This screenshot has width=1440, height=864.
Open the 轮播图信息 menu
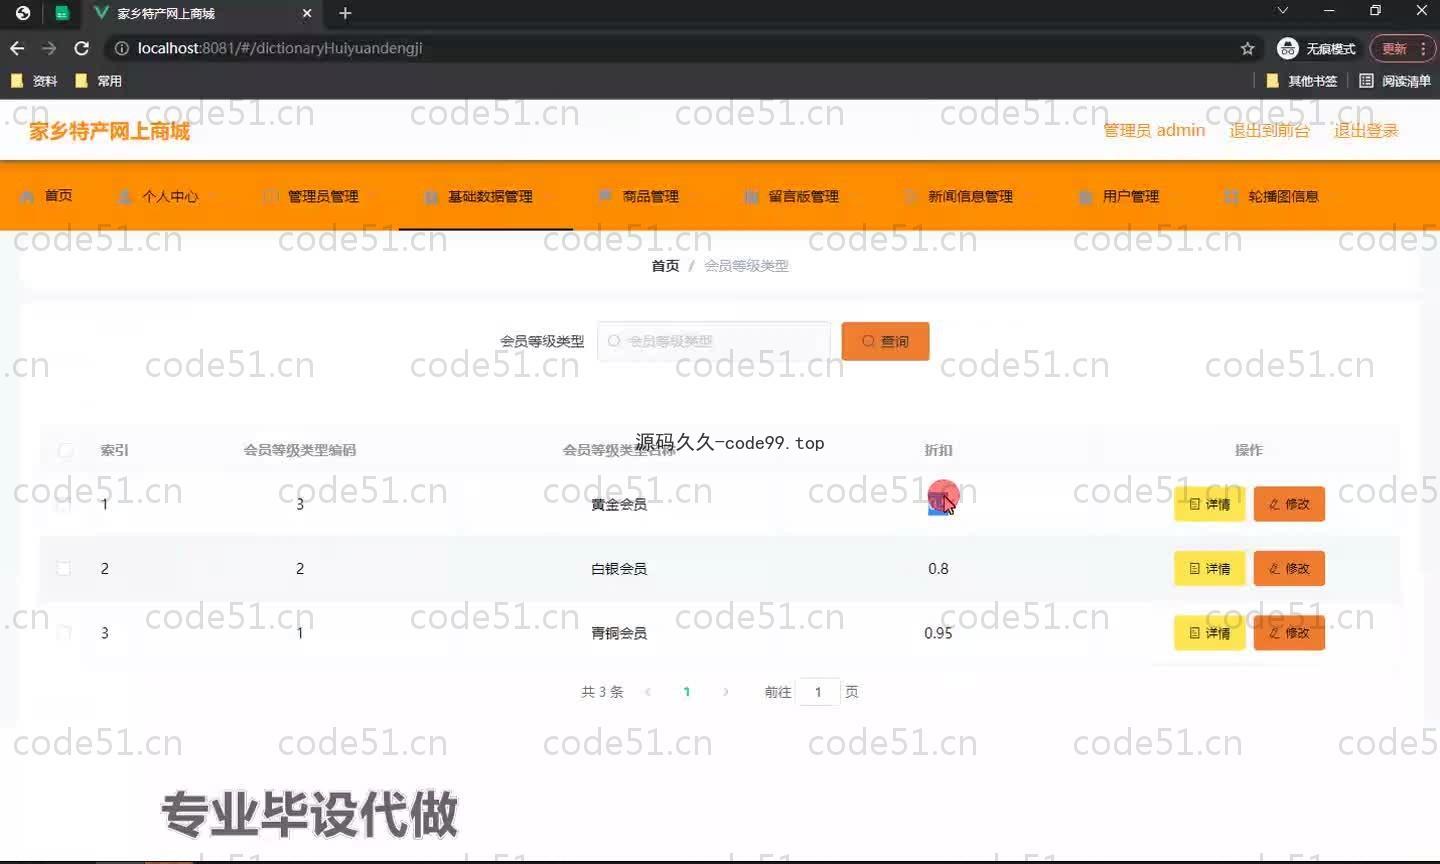click(x=1272, y=196)
